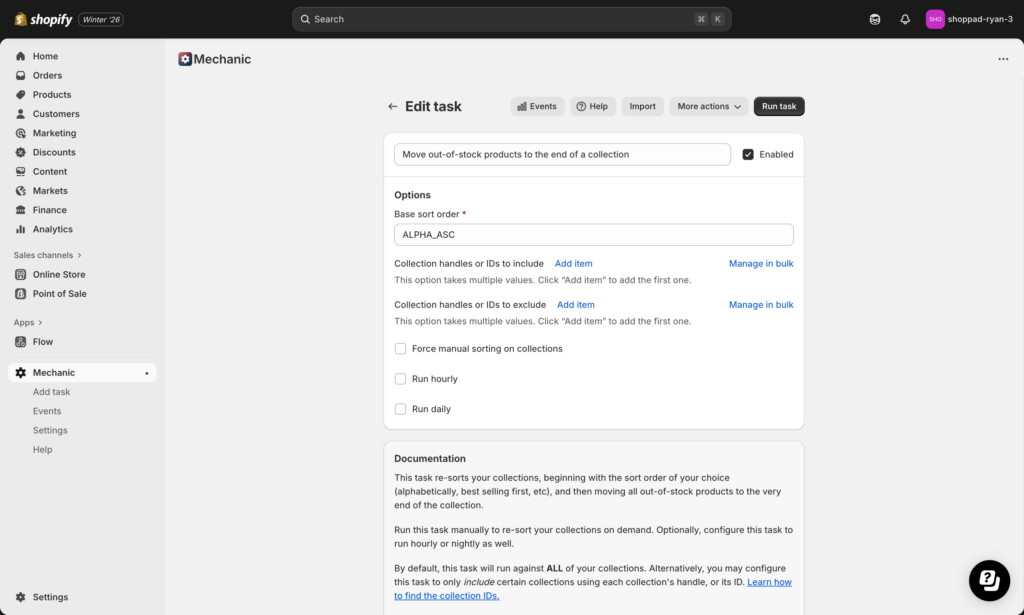
Task: Click Add item for collections to include
Action: pyautogui.click(x=573, y=264)
